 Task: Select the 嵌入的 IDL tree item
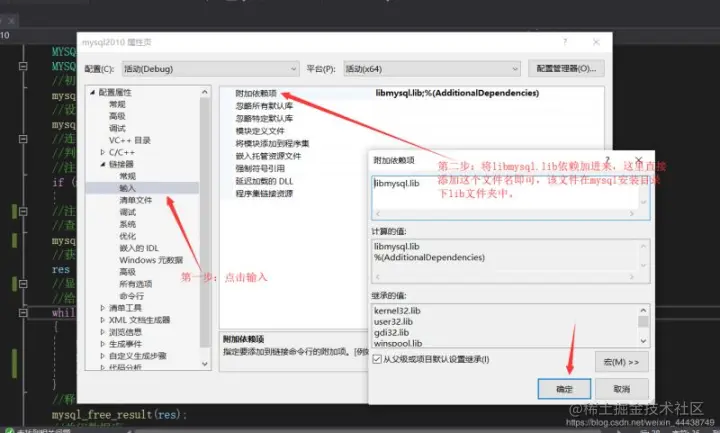[x=139, y=248]
